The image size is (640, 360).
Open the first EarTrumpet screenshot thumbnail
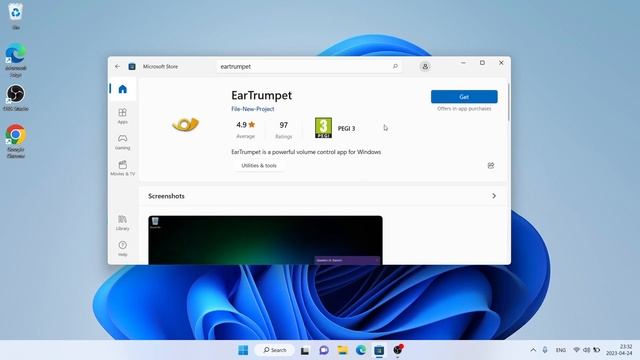tap(265, 240)
